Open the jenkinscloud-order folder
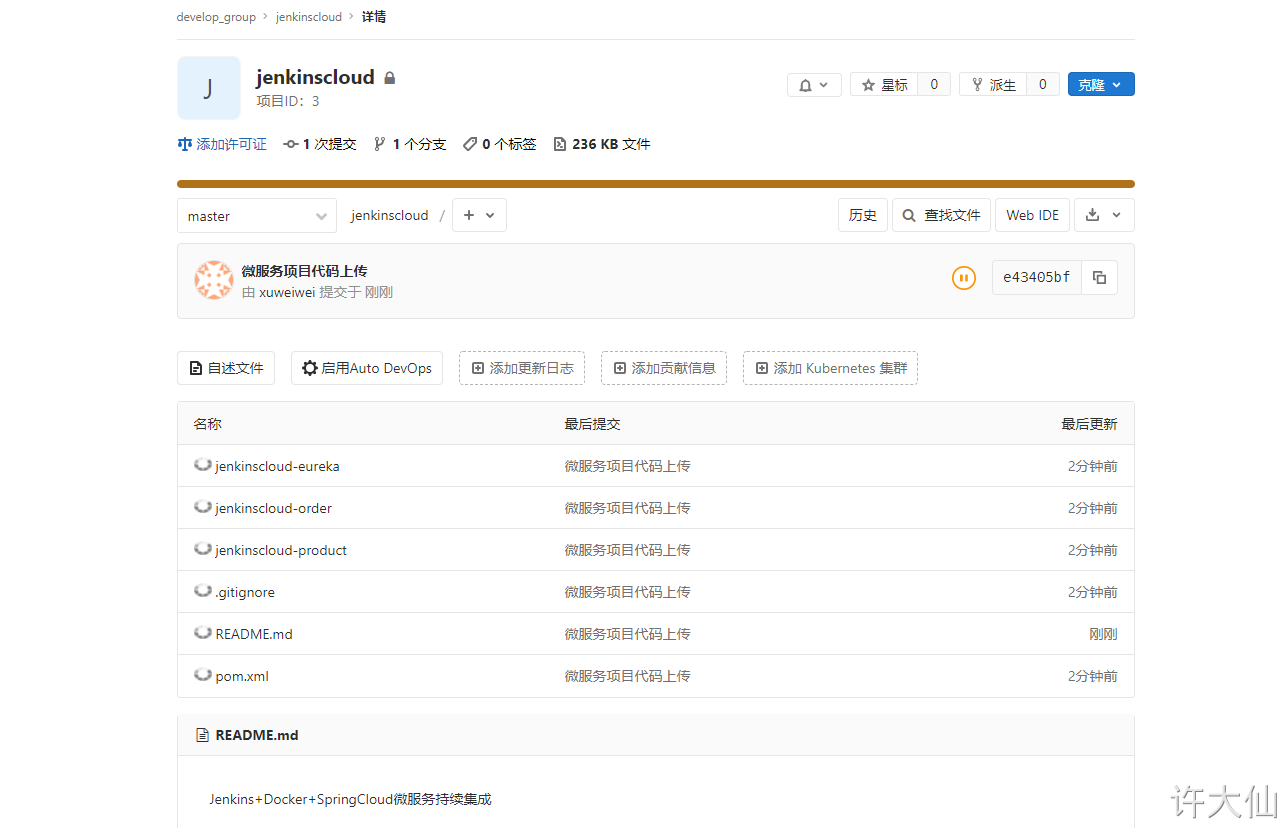The width and height of the screenshot is (1286, 828). (x=273, y=508)
